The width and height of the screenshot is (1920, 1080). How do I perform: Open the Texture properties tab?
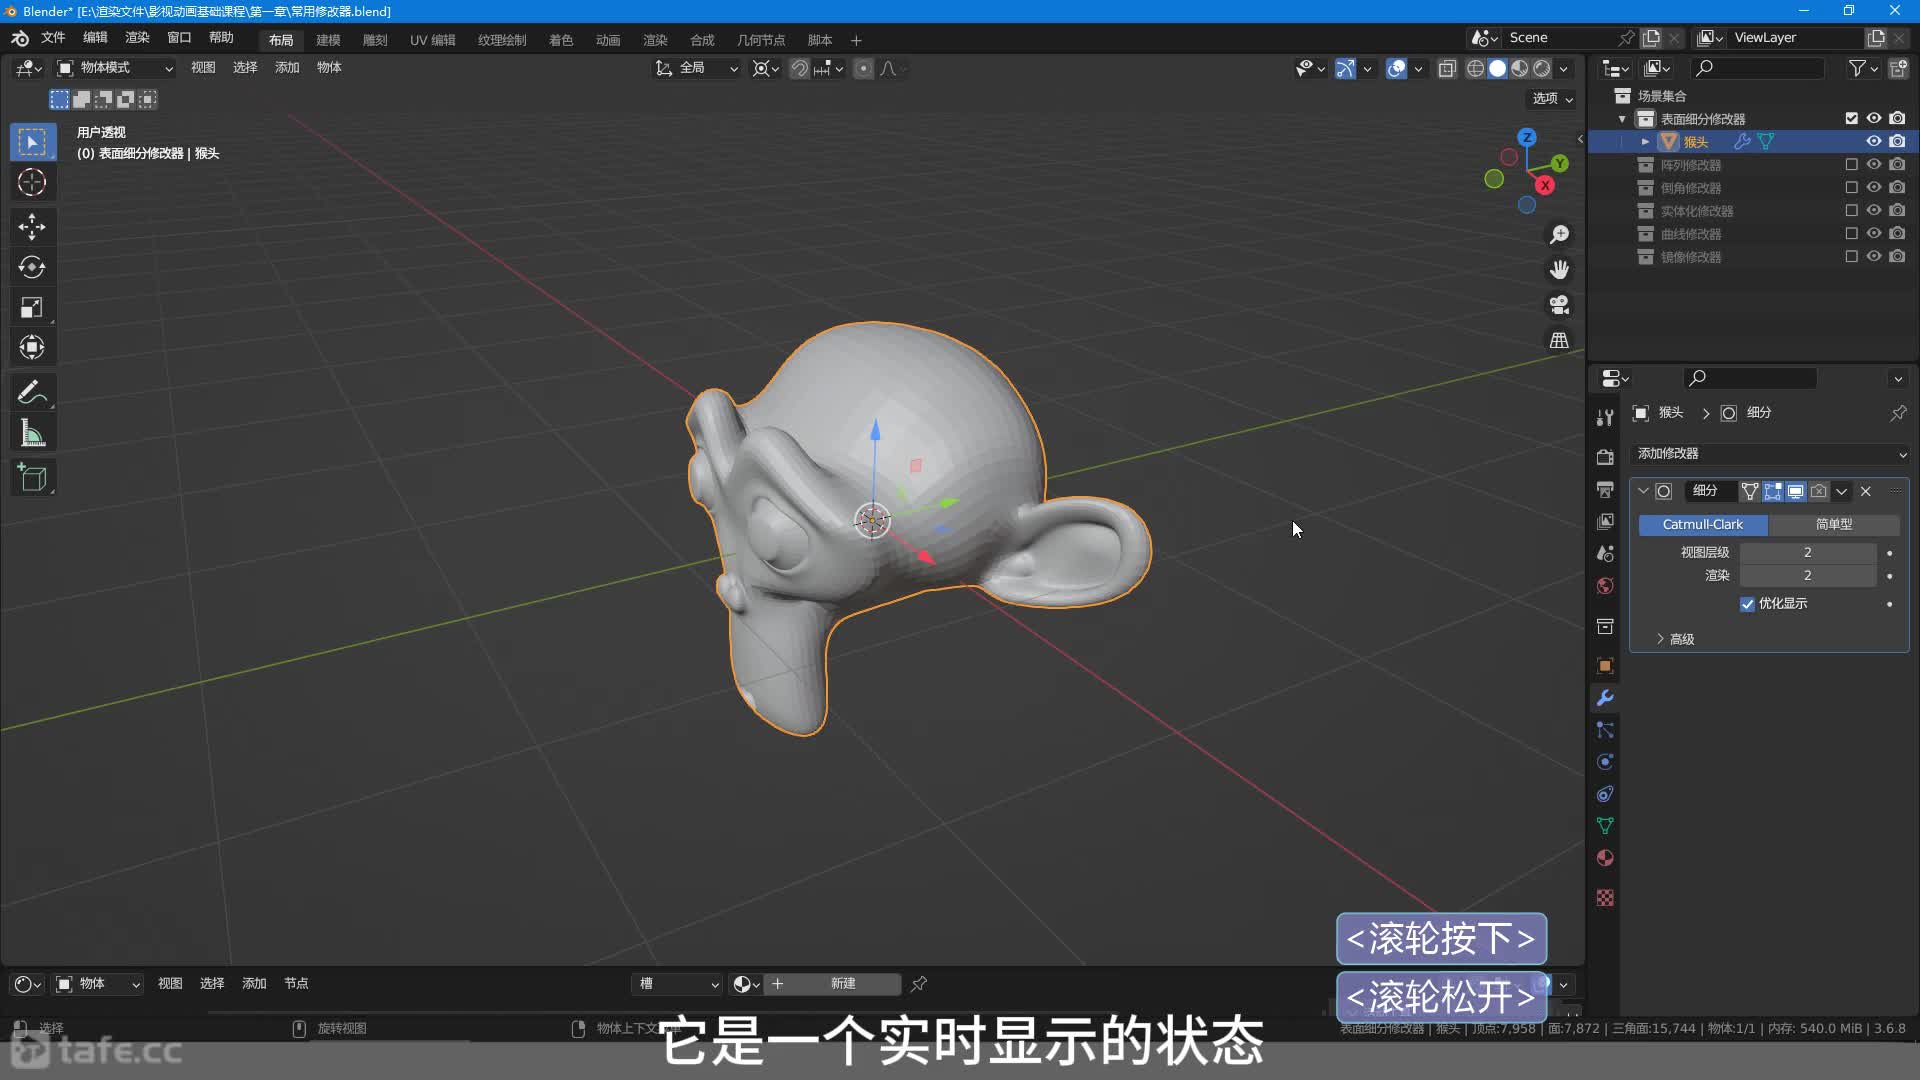pyautogui.click(x=1605, y=898)
